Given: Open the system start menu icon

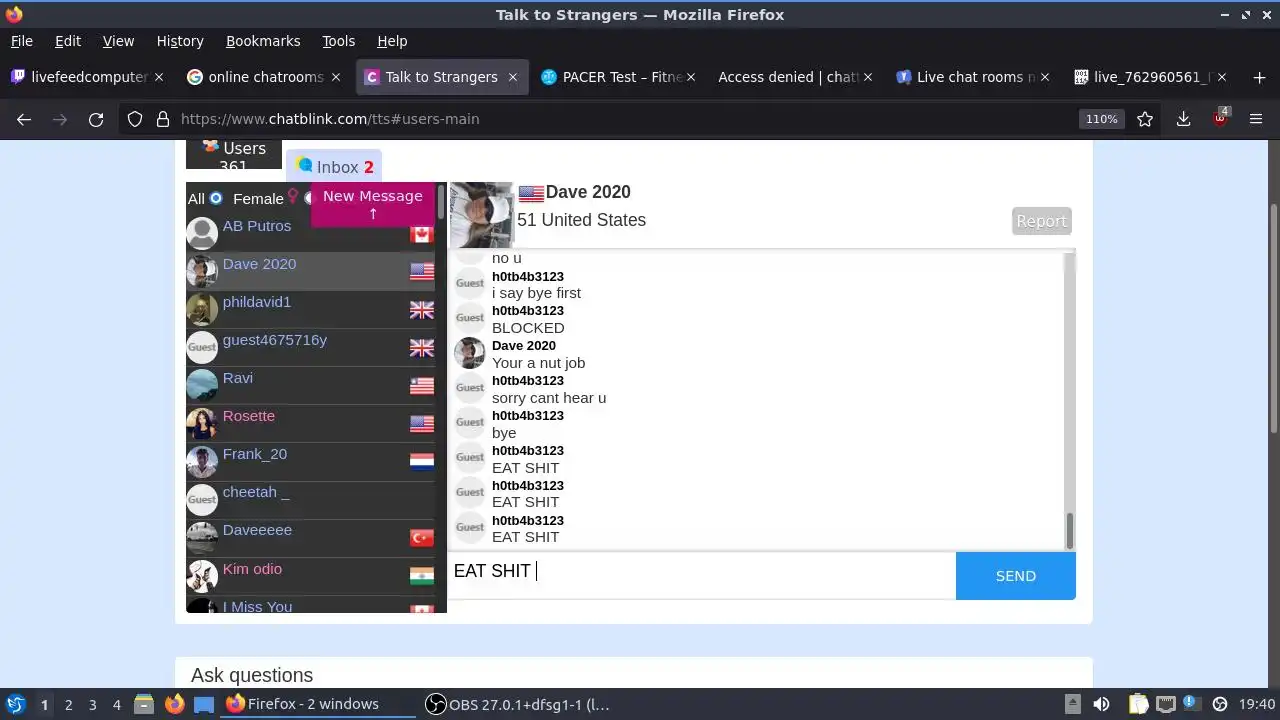Looking at the screenshot, I should point(15,704).
